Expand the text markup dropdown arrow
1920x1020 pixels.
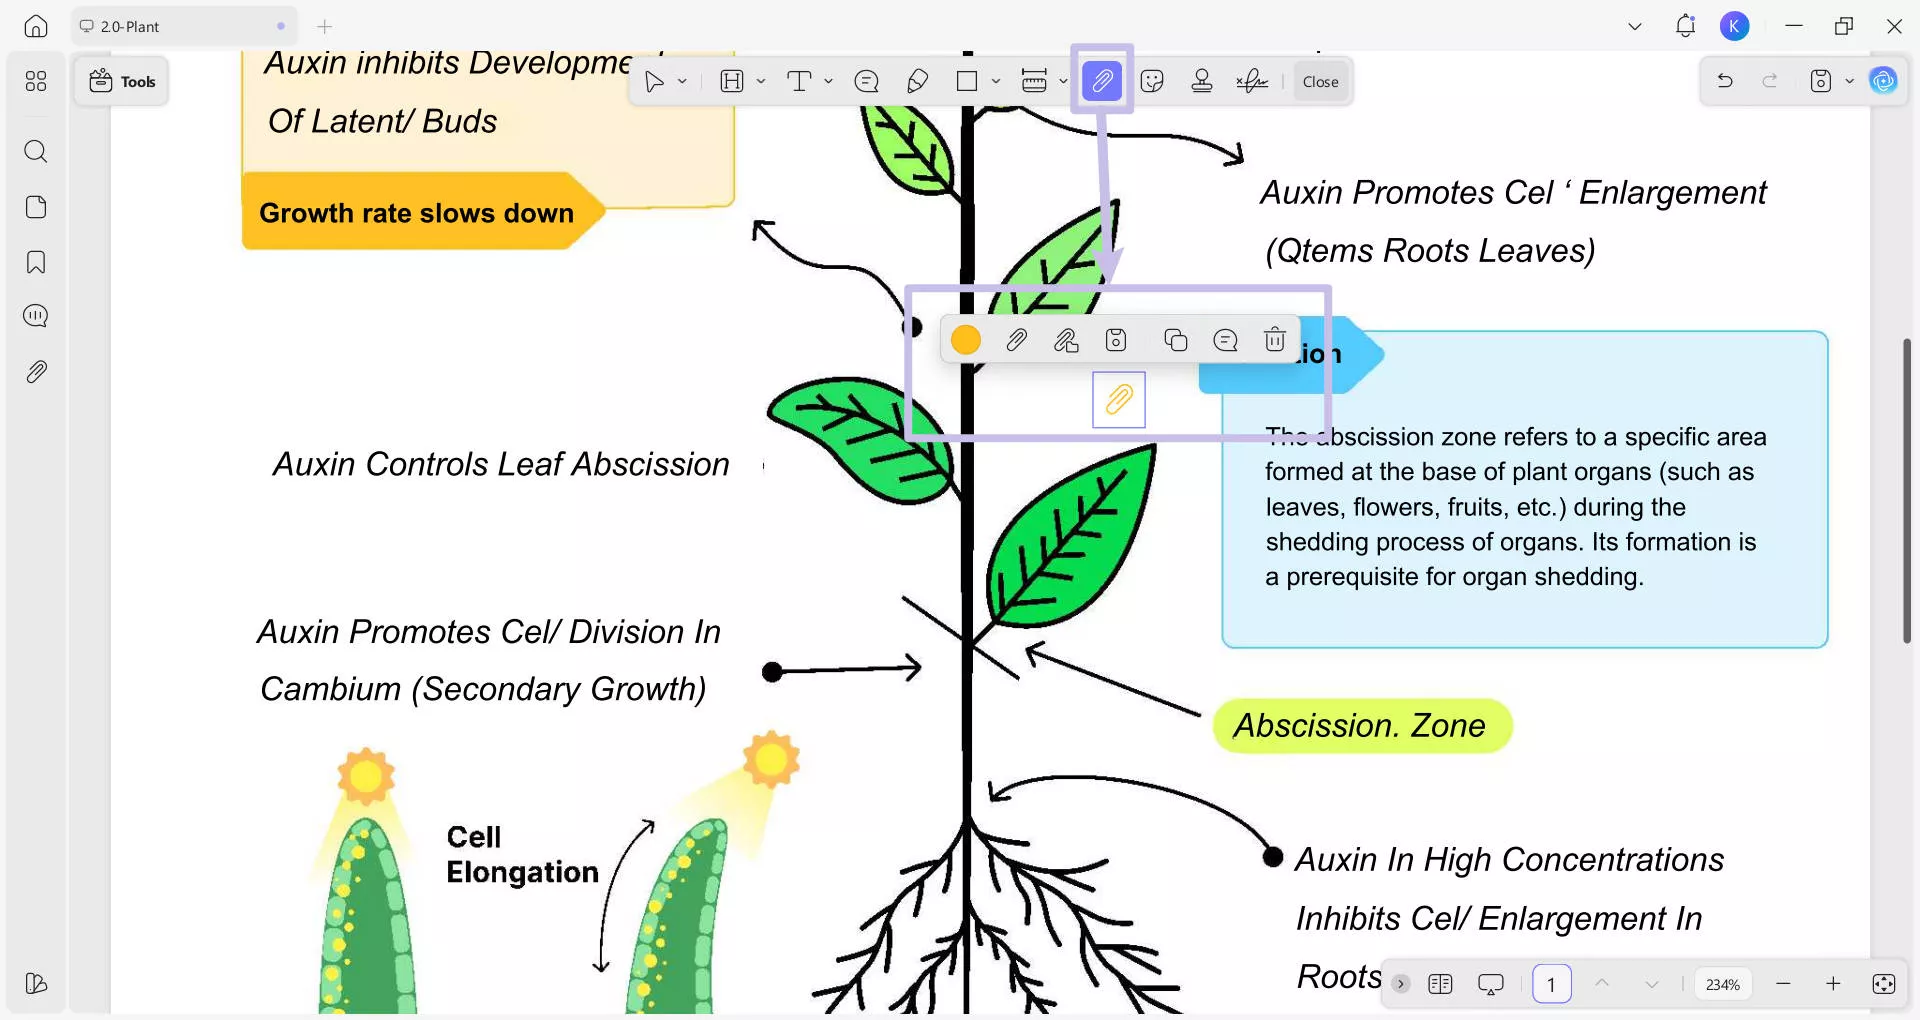[x=761, y=82]
